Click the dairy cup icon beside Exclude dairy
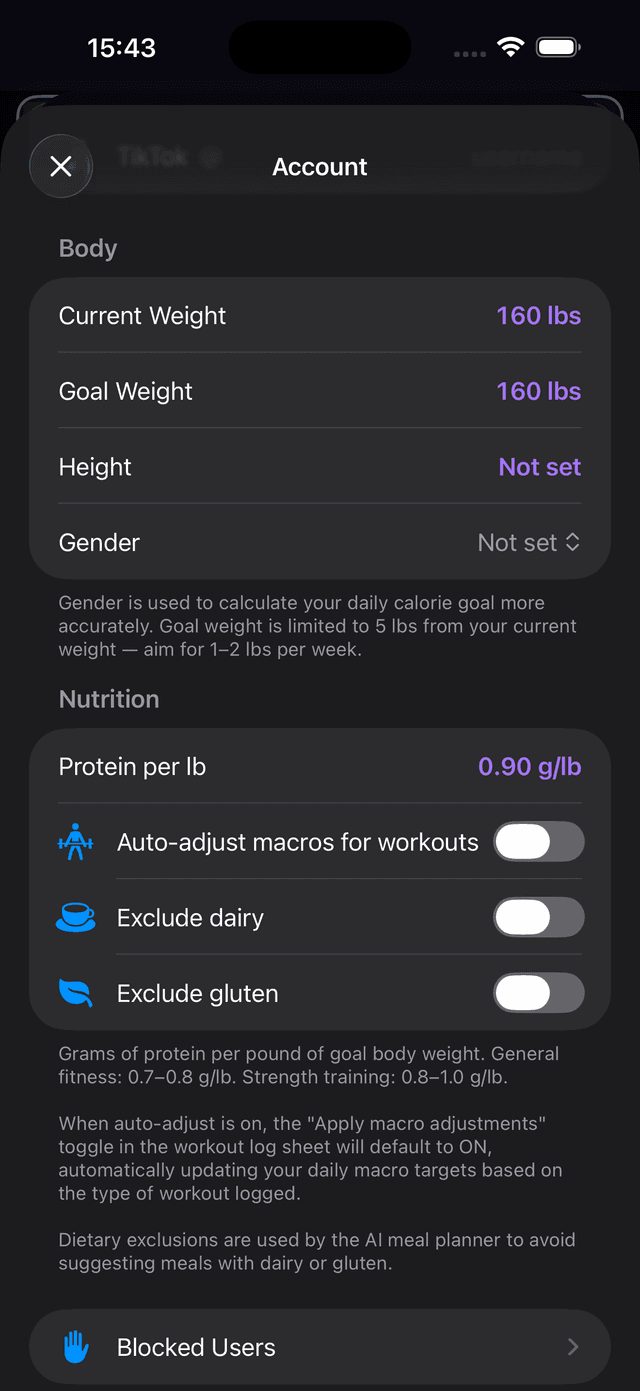 pos(77,917)
